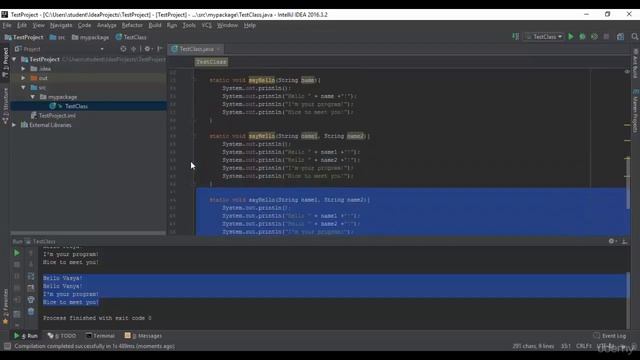Image resolution: width=640 pixels, height=360 pixels.
Task: Open the VCS menu
Action: [x=207, y=25]
